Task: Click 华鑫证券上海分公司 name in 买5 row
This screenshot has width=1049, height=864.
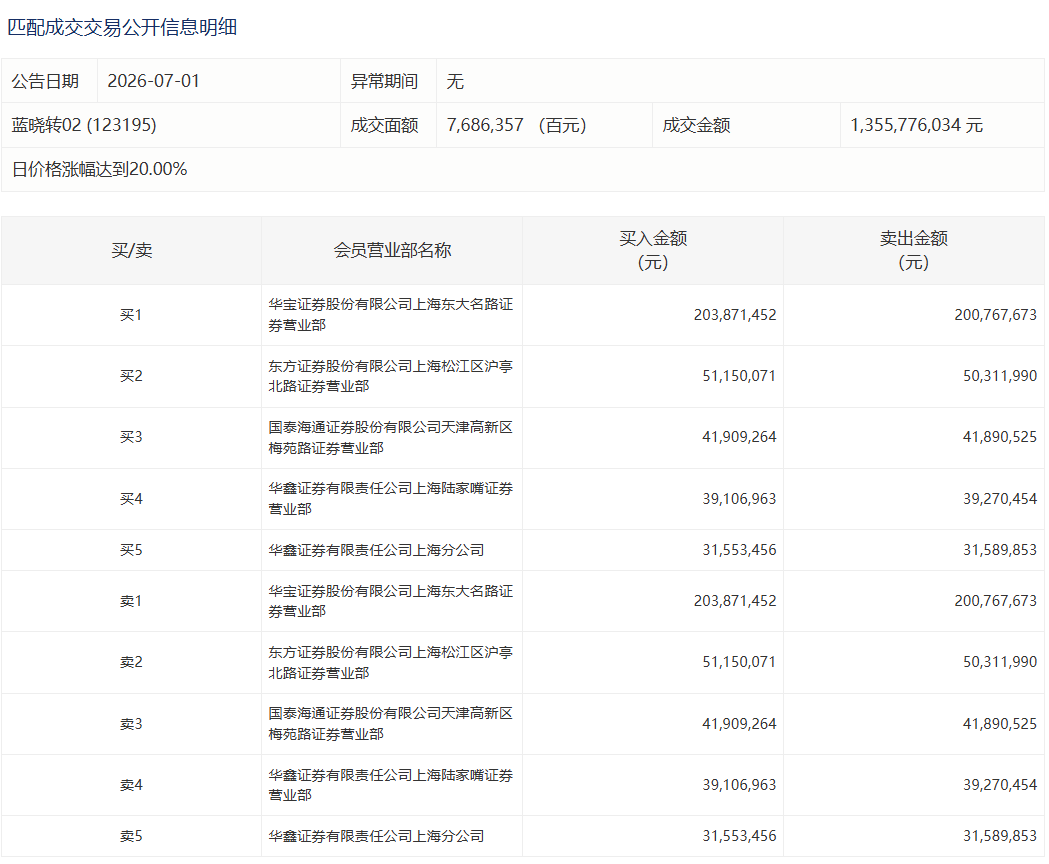Action: (x=376, y=550)
